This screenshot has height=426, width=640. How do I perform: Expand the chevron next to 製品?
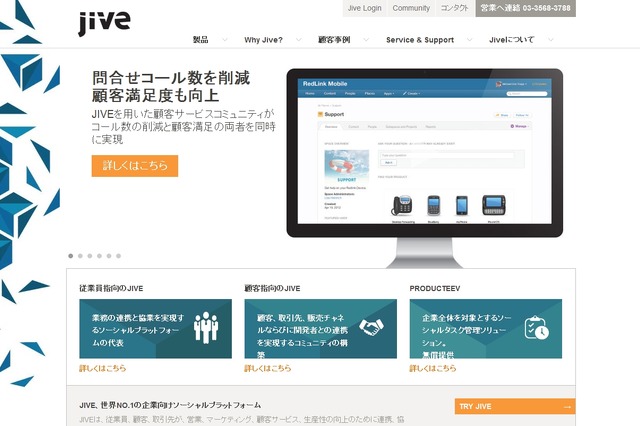click(224, 40)
